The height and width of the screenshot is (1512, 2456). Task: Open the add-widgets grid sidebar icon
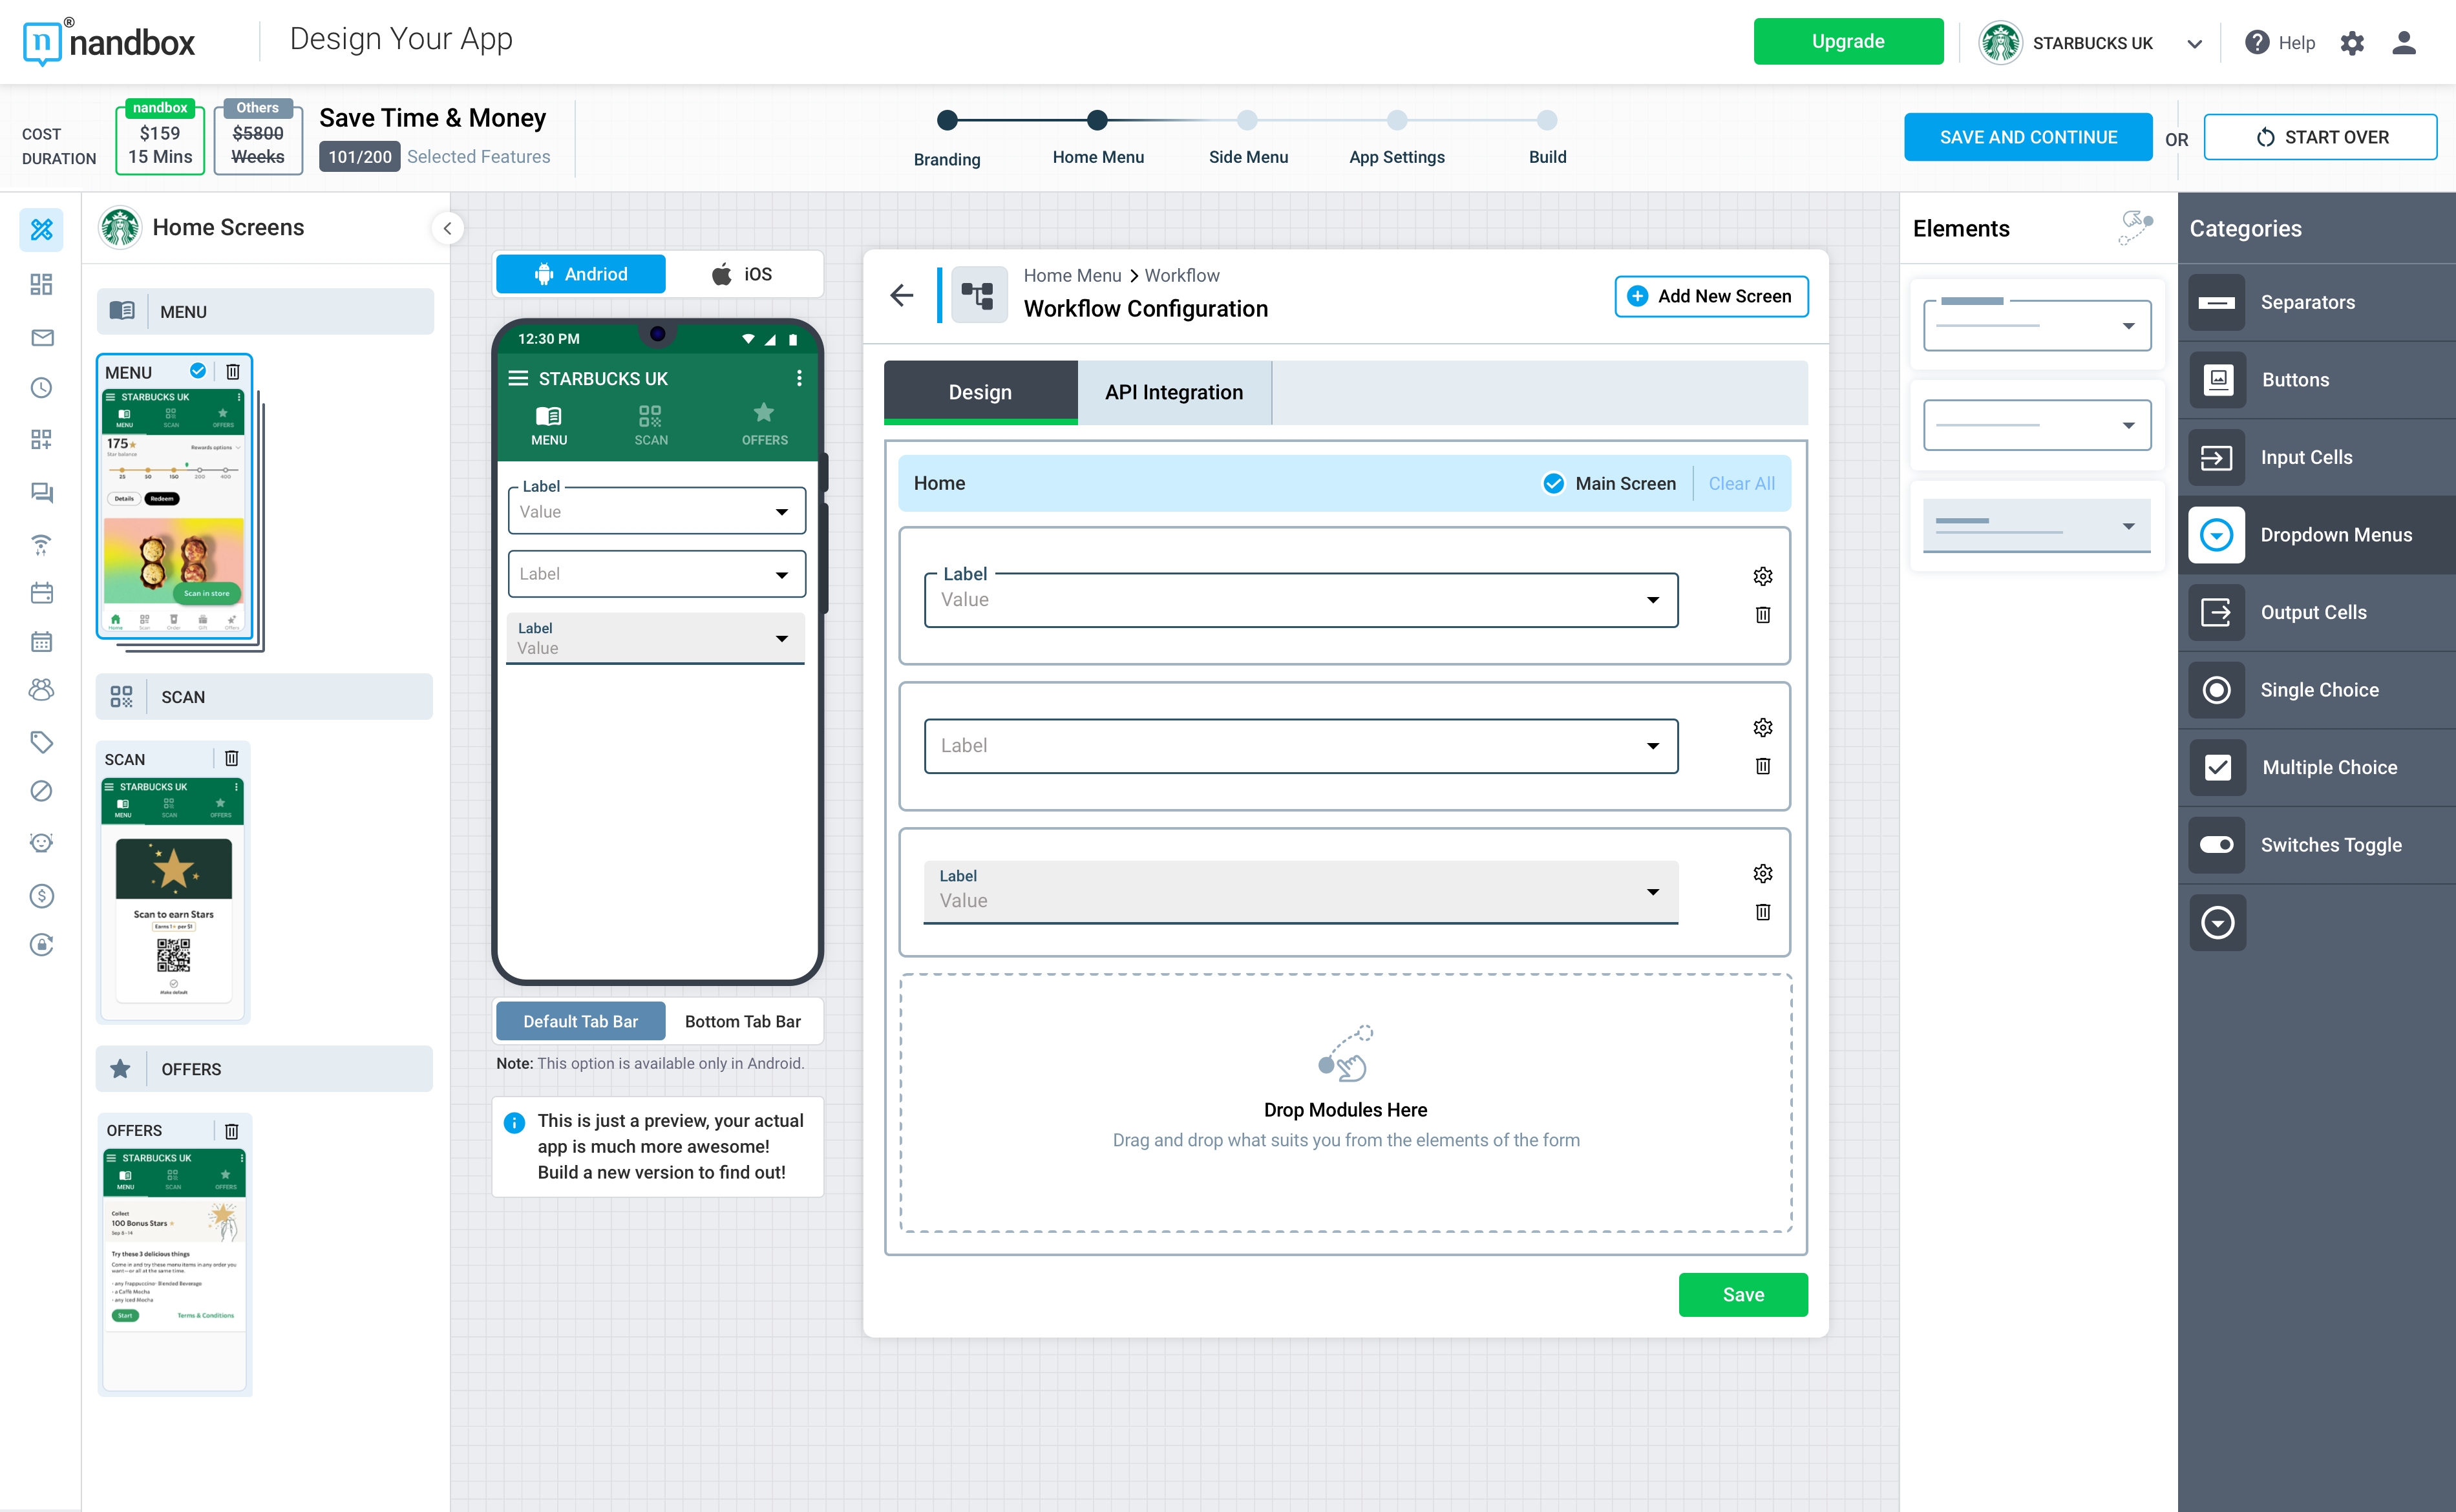41,440
